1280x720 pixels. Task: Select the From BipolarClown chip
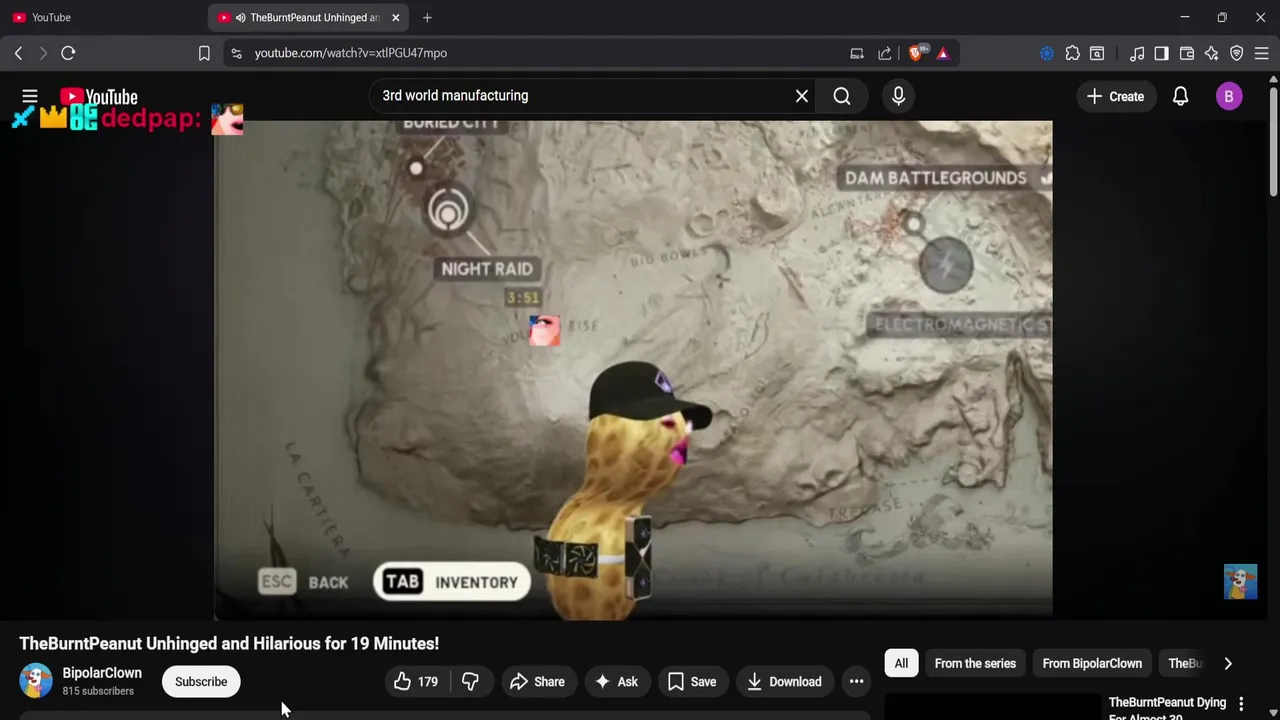coord(1092,663)
